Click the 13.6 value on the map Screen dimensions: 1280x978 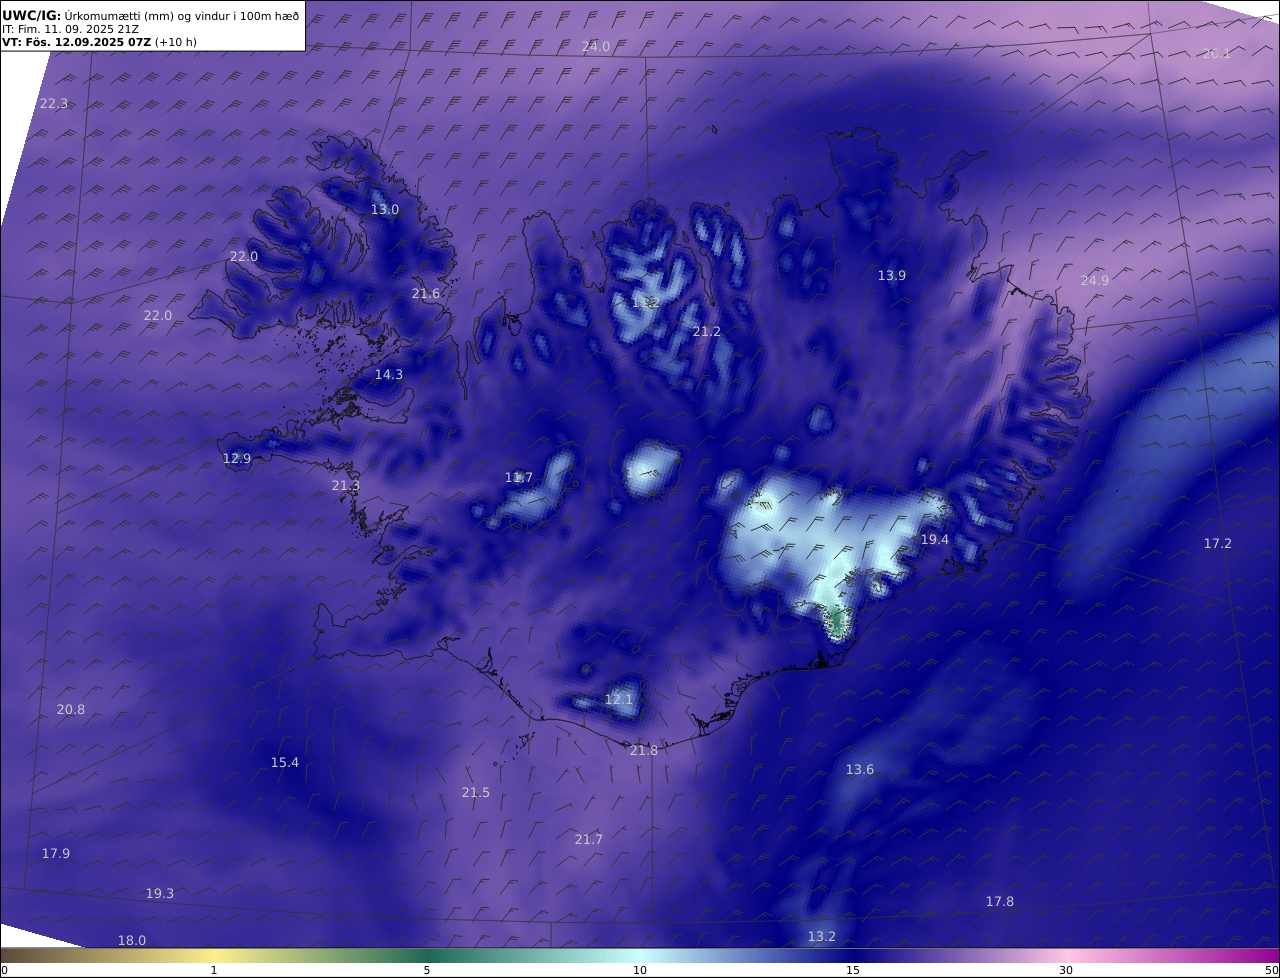[x=860, y=770]
